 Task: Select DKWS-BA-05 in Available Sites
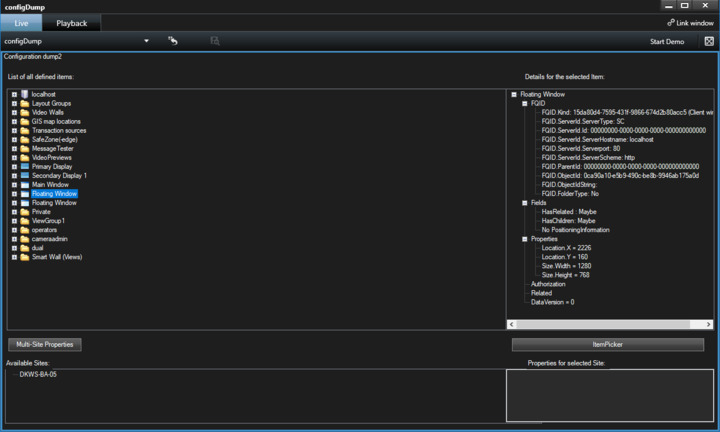pos(38,374)
